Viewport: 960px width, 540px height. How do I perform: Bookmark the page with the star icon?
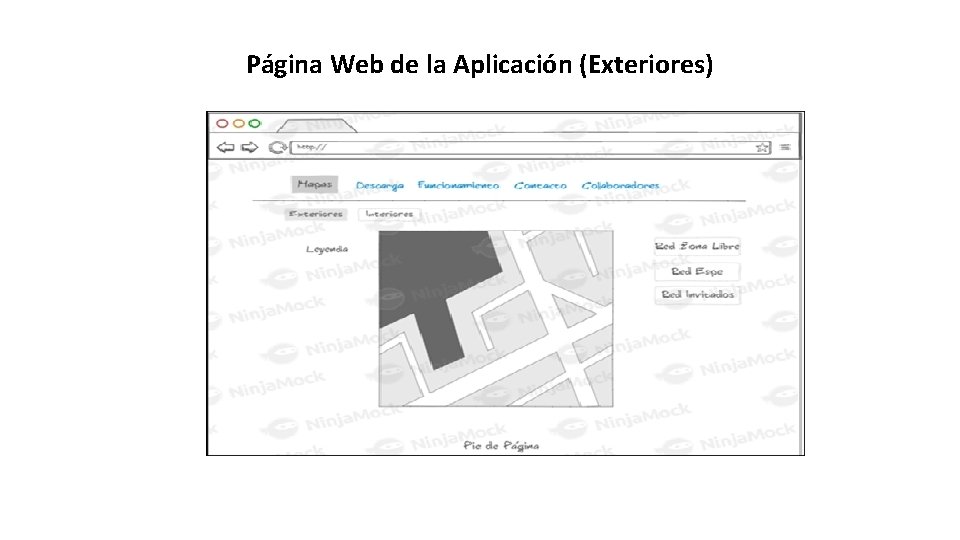pyautogui.click(x=762, y=148)
